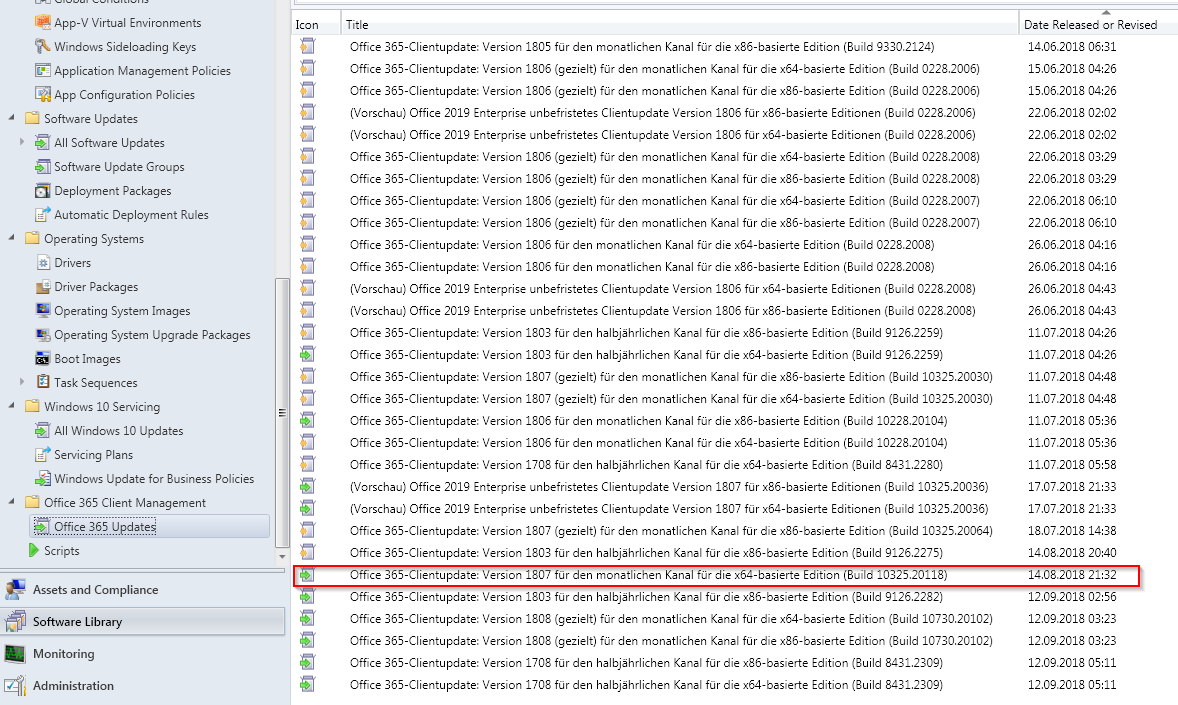1178x705 pixels.
Task: Select the Office 365 Client Management label
Action: (125, 503)
